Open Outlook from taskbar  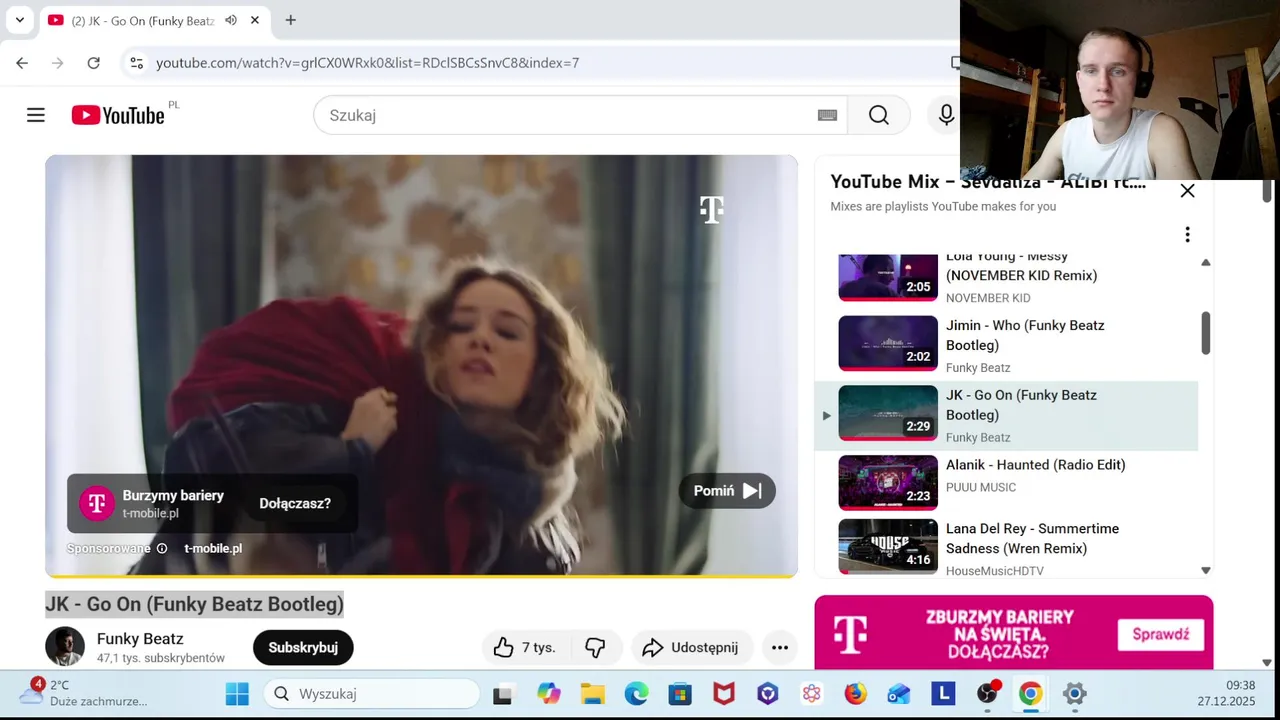[899, 694]
